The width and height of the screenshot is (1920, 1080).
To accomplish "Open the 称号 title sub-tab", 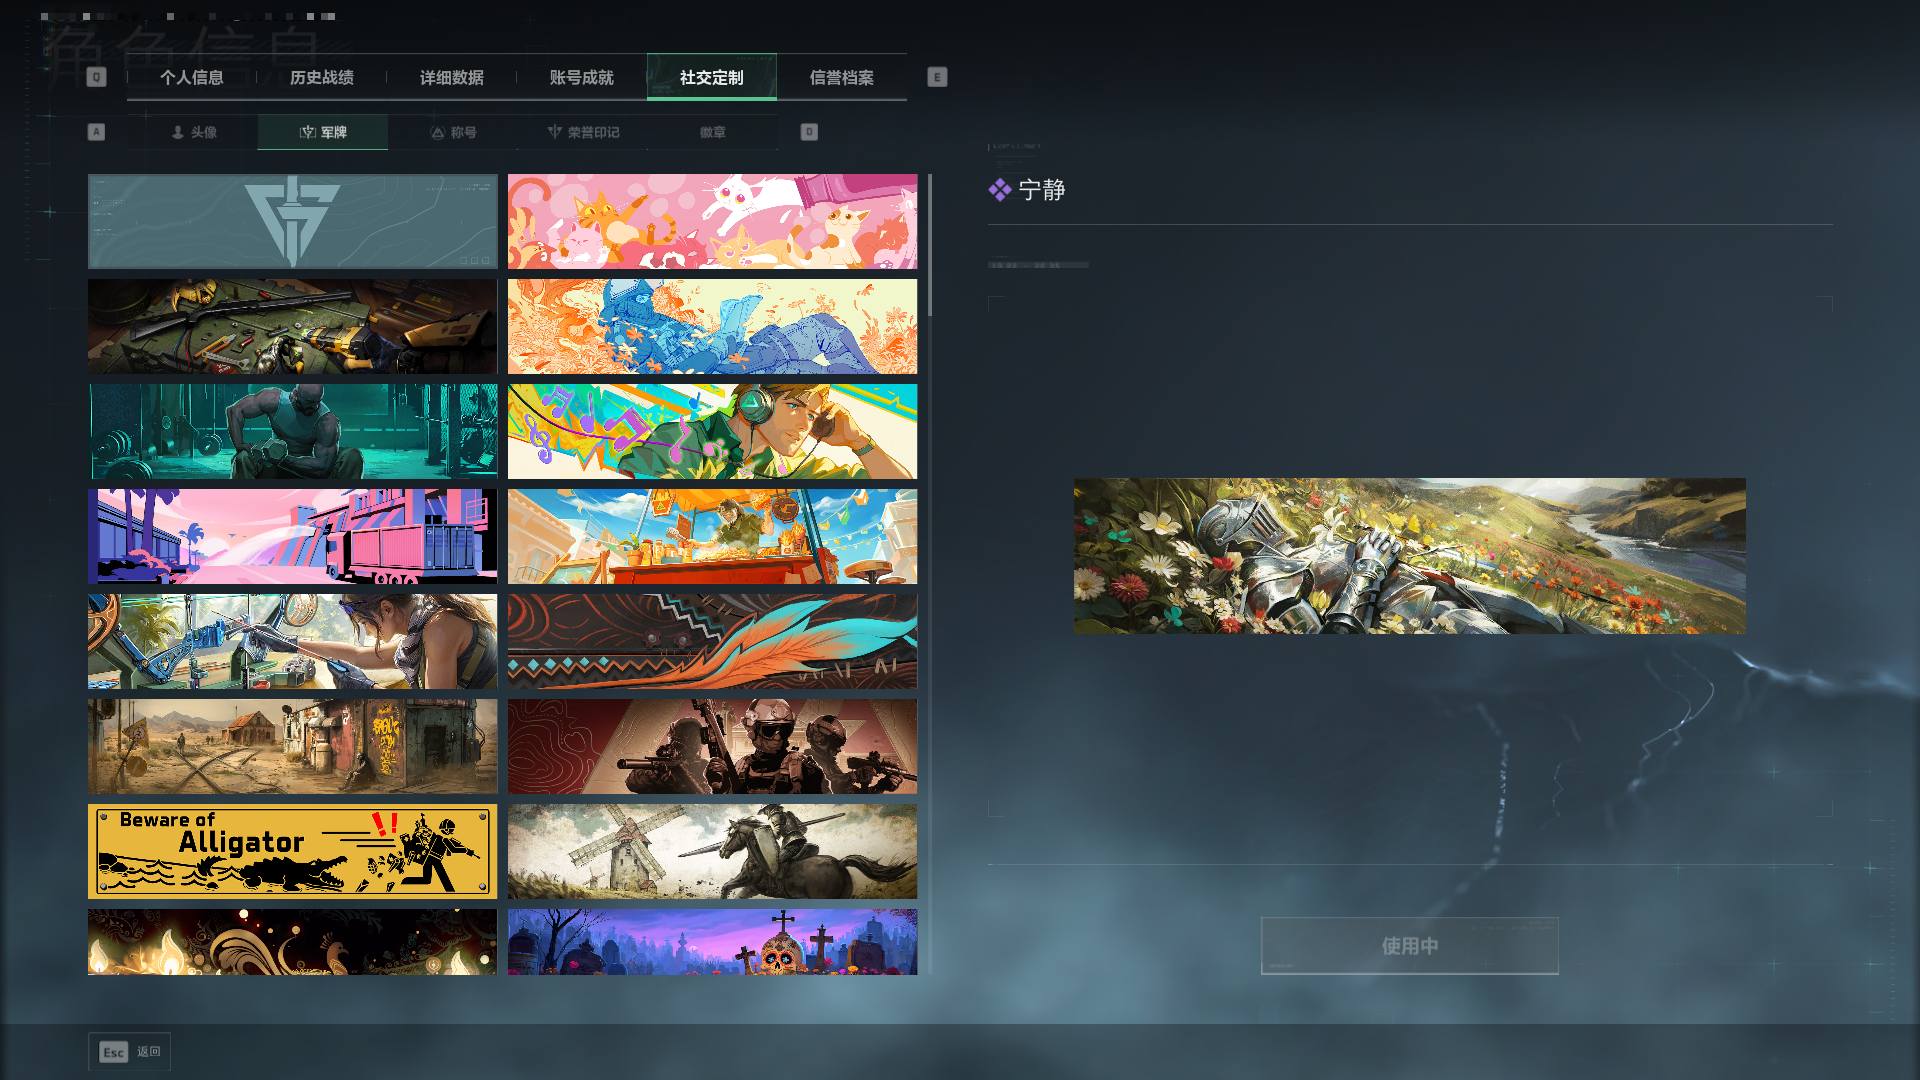I will point(453,132).
